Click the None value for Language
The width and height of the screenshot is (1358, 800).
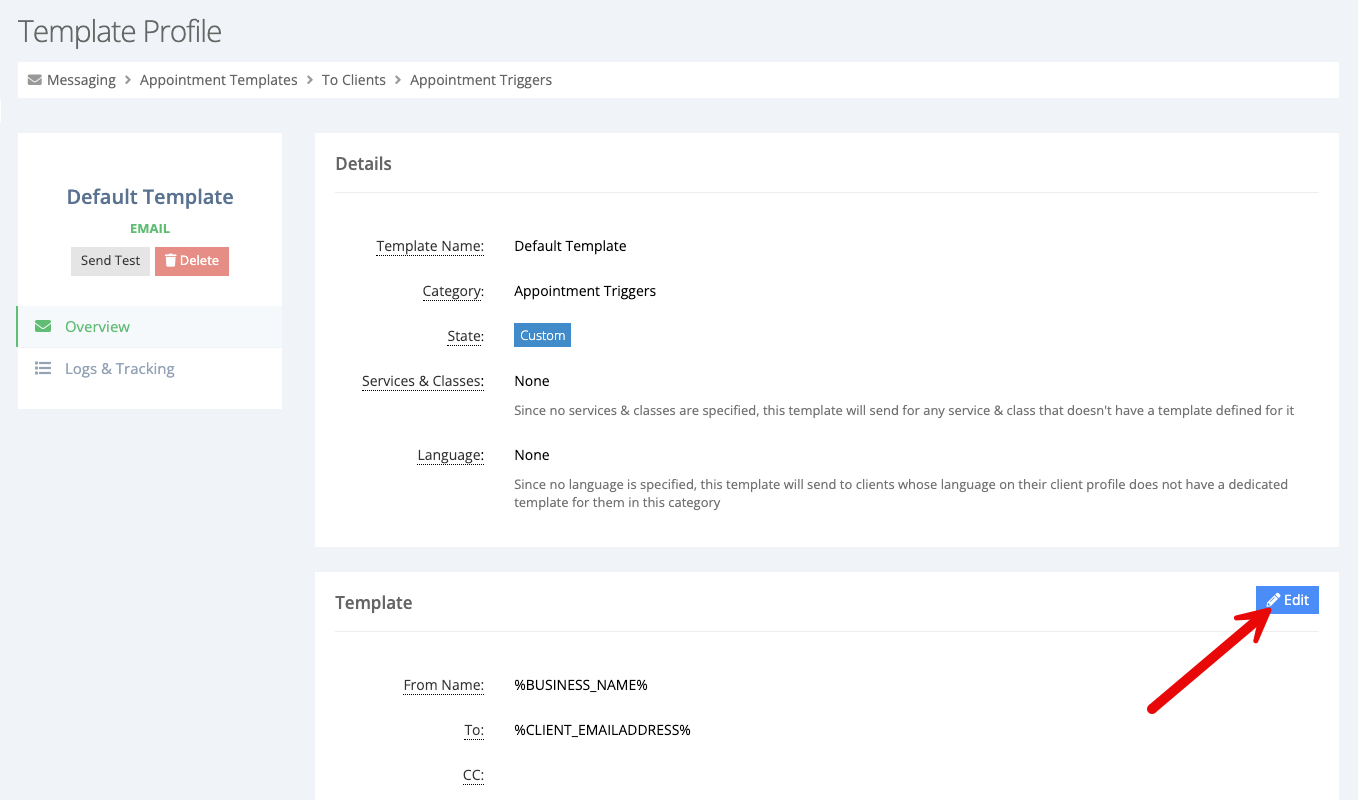click(532, 455)
